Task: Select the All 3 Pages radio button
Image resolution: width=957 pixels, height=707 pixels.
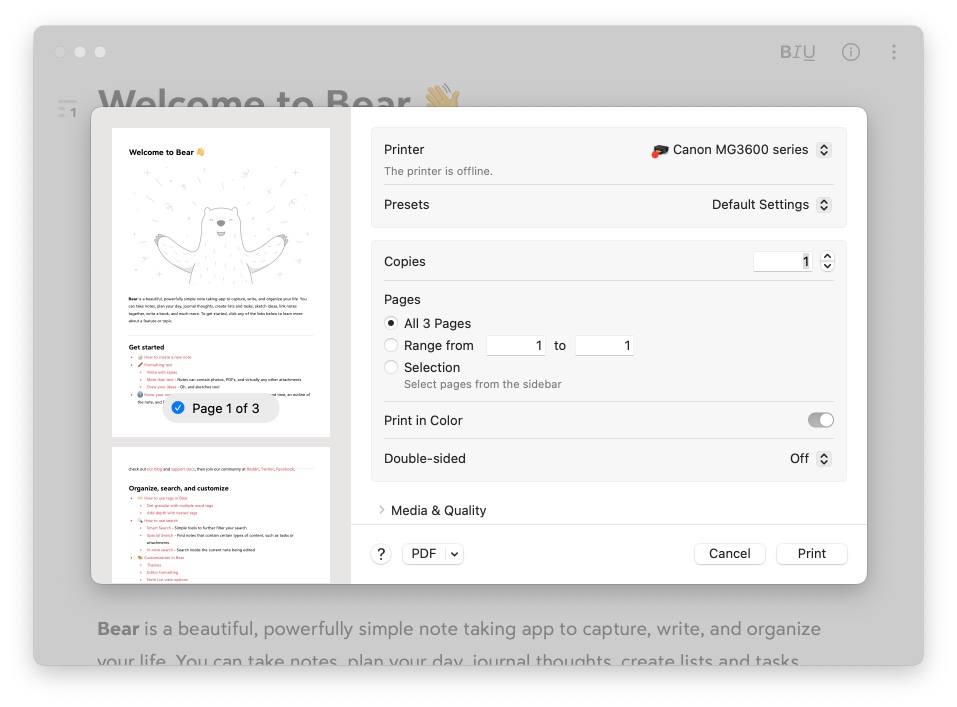Action: click(x=391, y=323)
